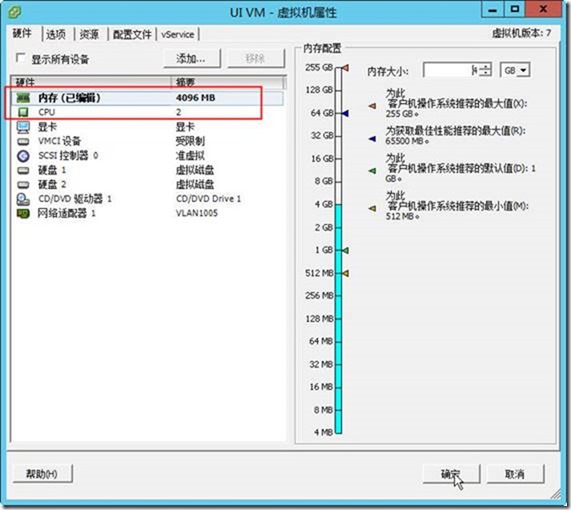
Task: Select the VMCI 设备 row
Action: click(x=147, y=141)
